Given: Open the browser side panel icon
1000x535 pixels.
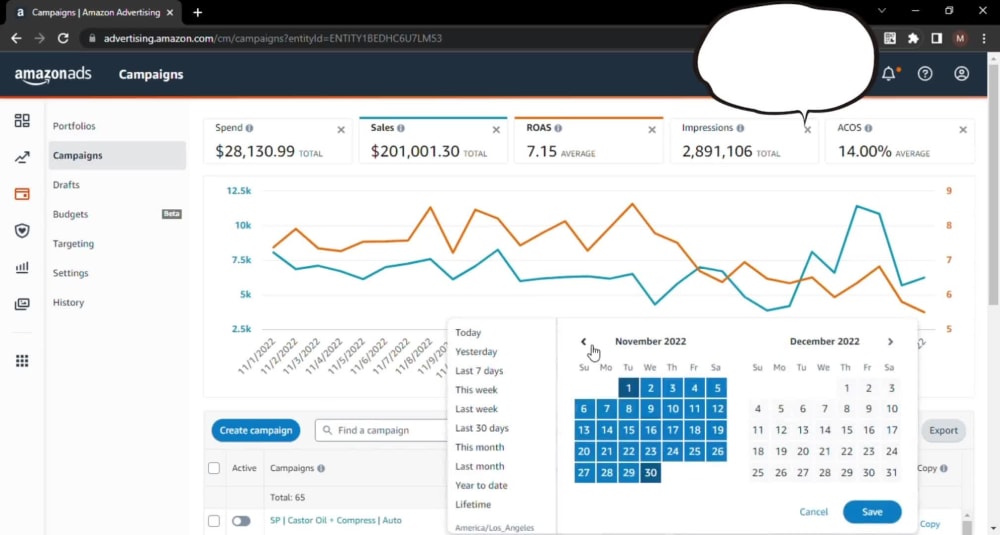Looking at the screenshot, I should click(936, 38).
